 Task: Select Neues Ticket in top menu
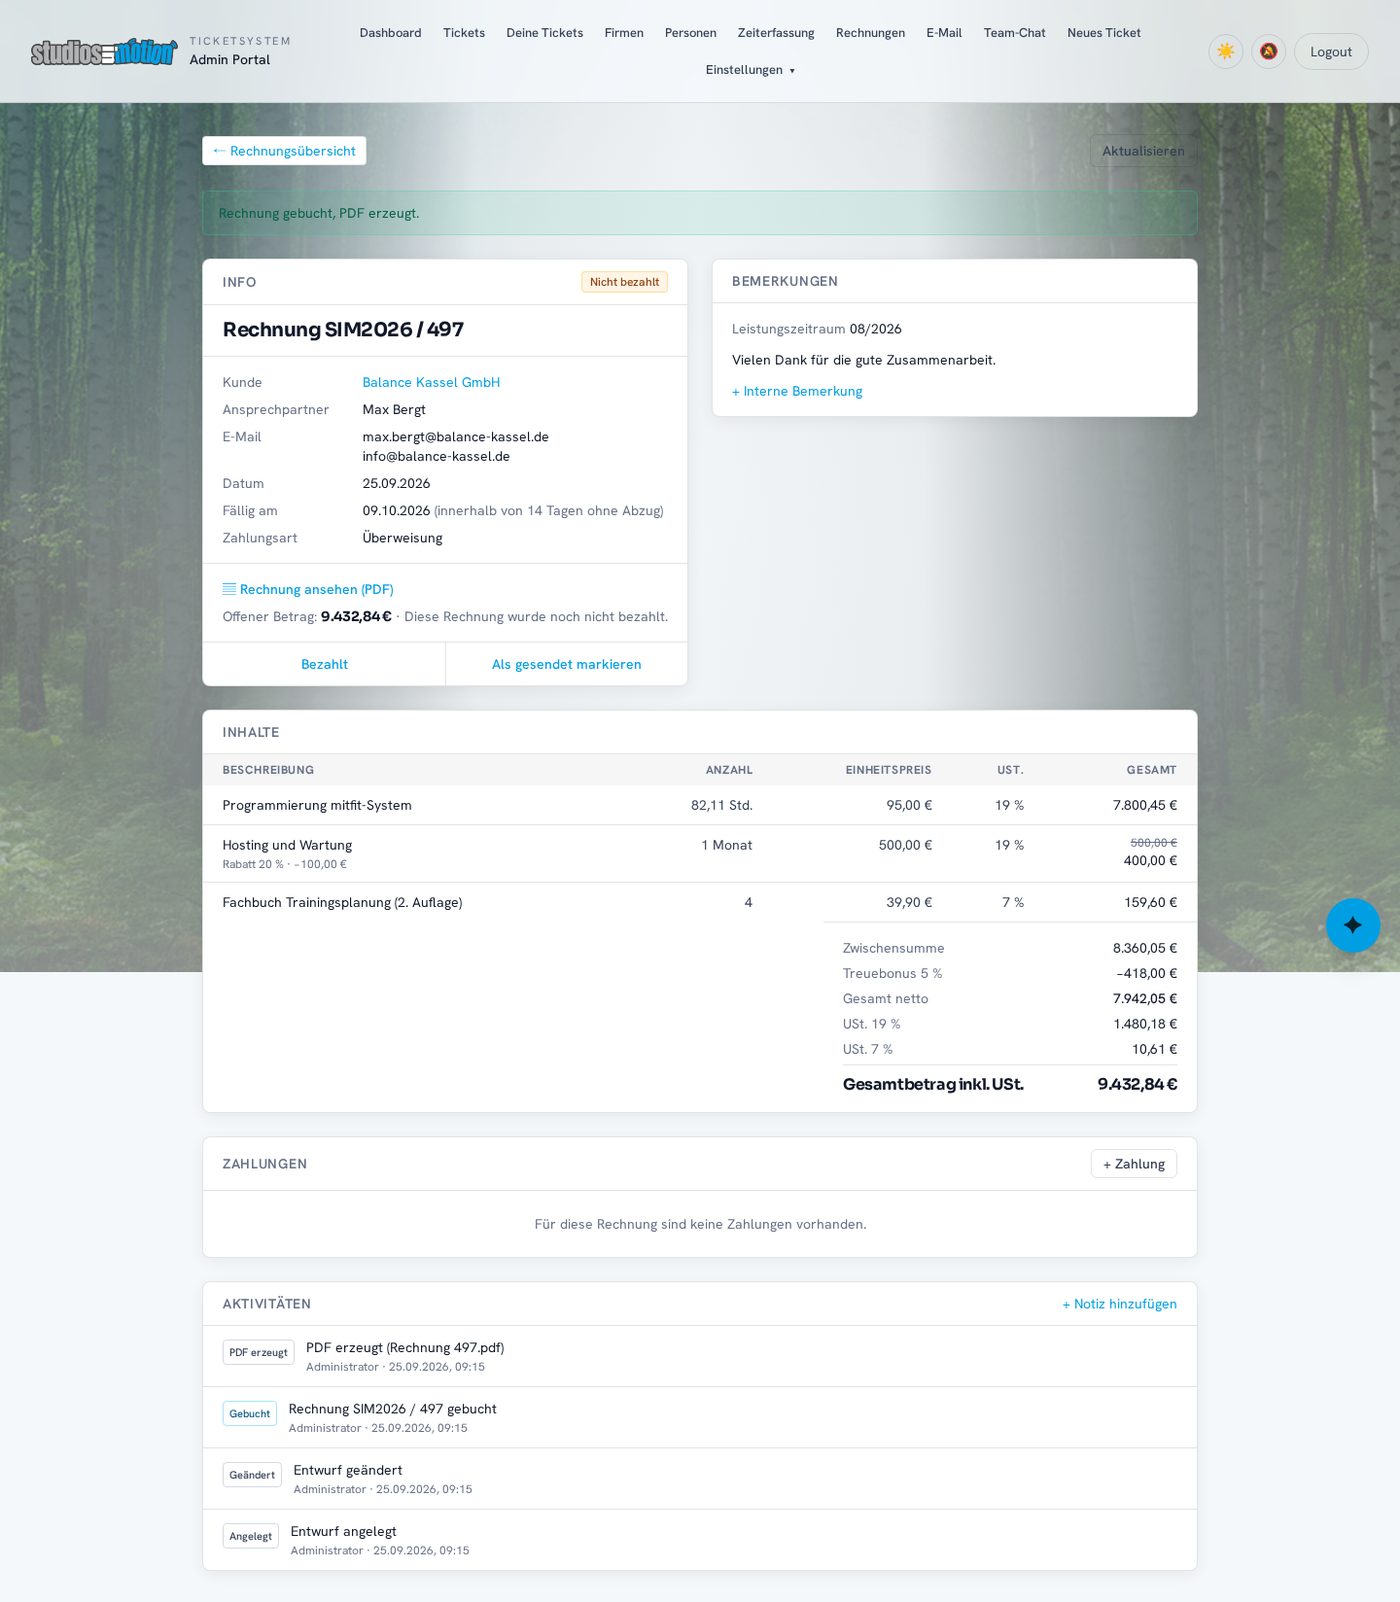[x=1104, y=33]
